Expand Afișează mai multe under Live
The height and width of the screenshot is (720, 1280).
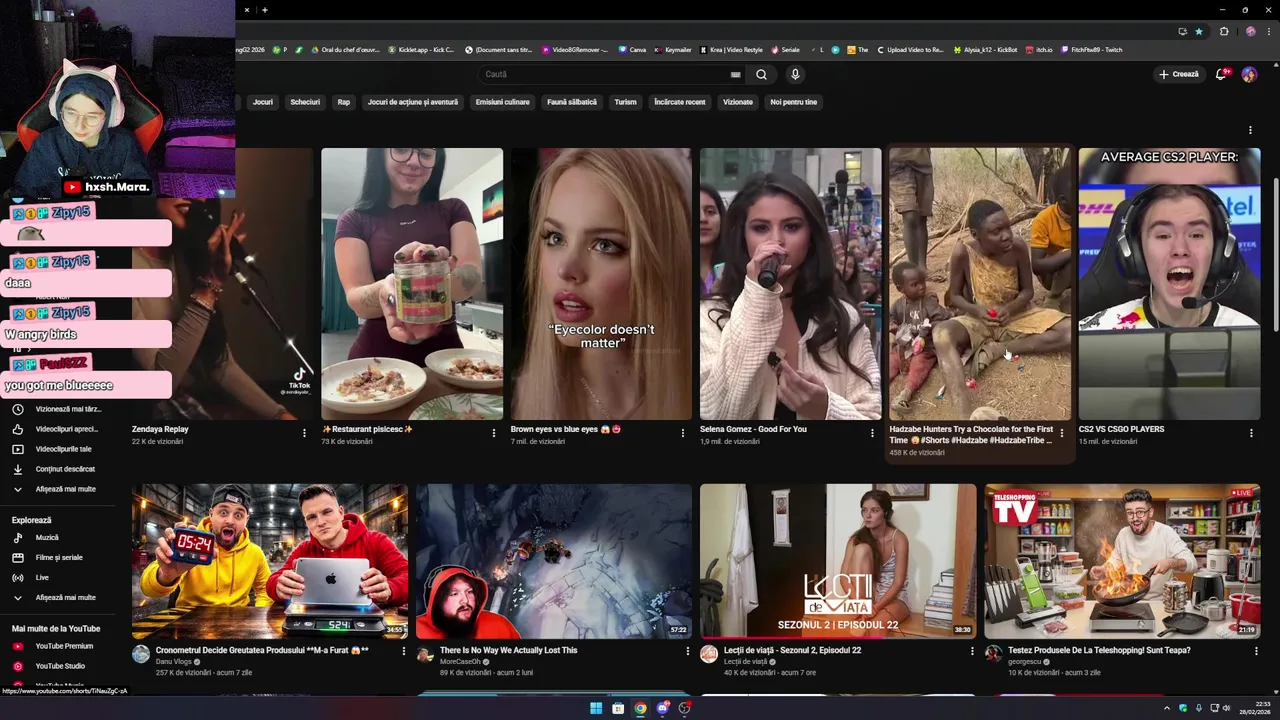59,597
